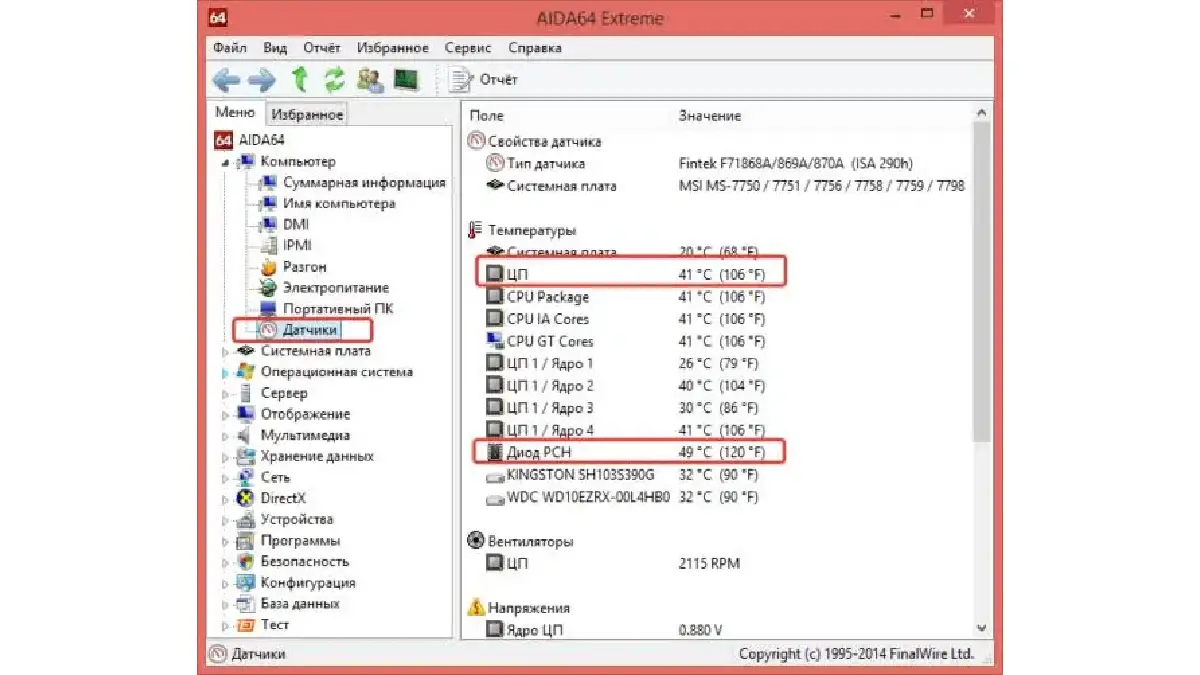Click the Напряжения warning icon
1200x675 pixels.
coord(476,607)
